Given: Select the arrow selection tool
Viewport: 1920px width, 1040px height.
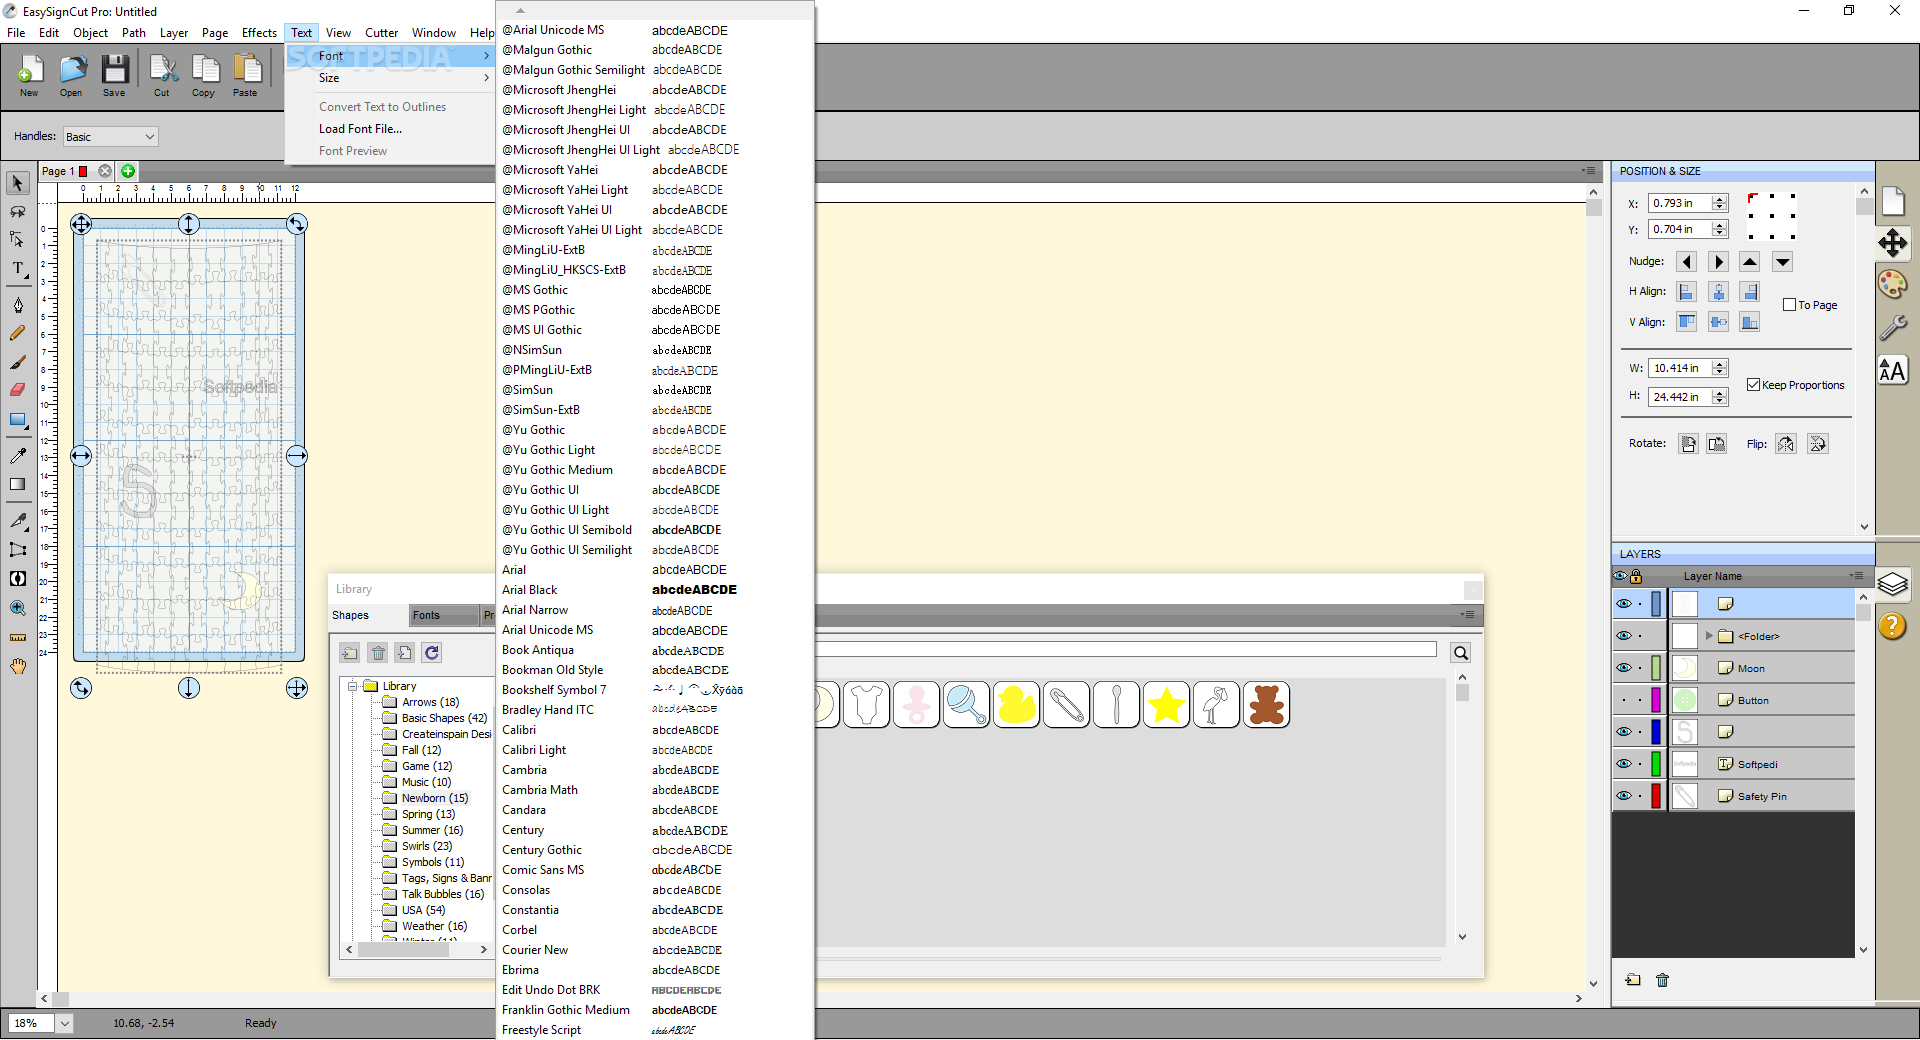Looking at the screenshot, I should (17, 183).
